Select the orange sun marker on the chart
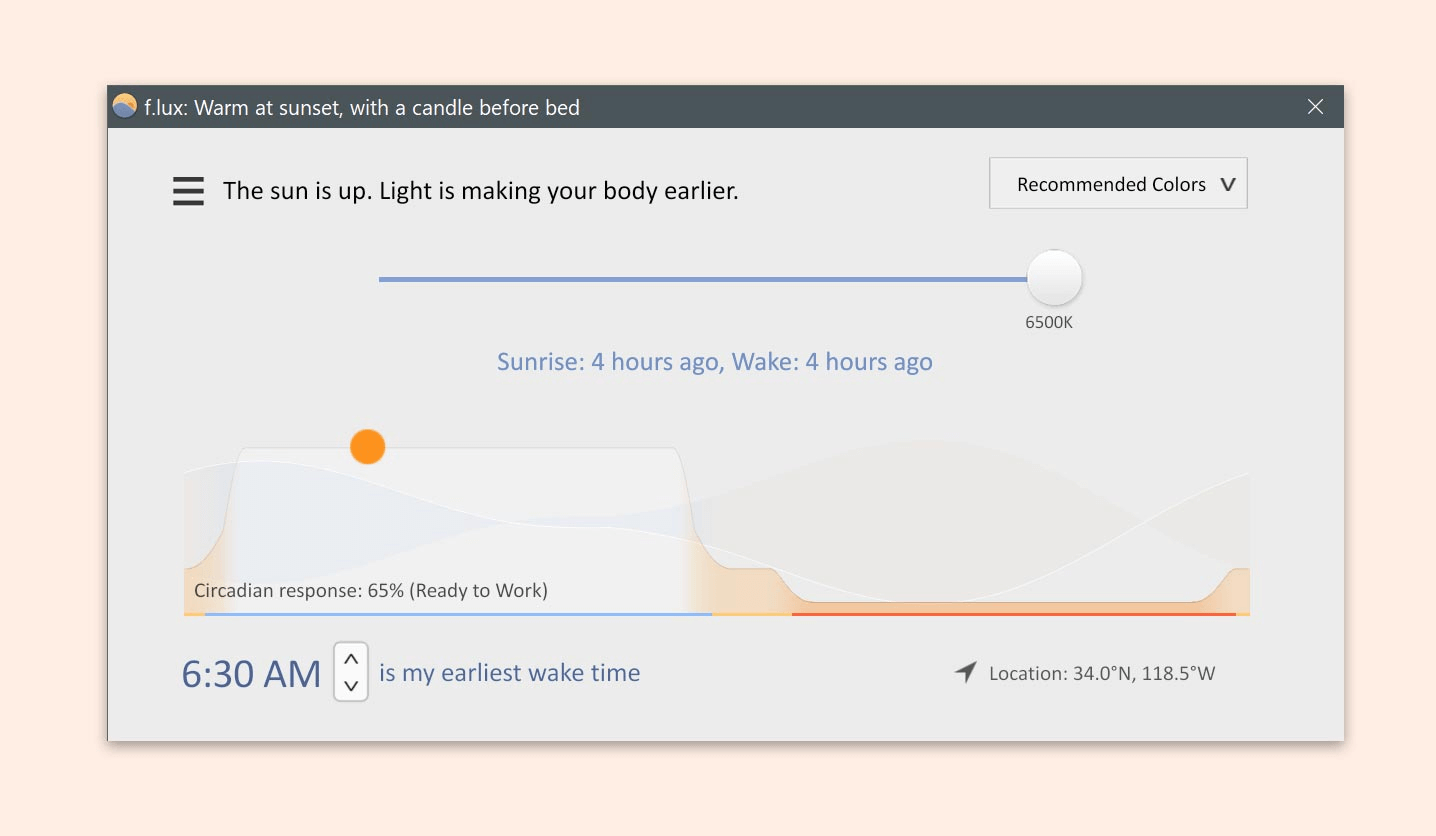The width and height of the screenshot is (1436, 836). [367, 447]
